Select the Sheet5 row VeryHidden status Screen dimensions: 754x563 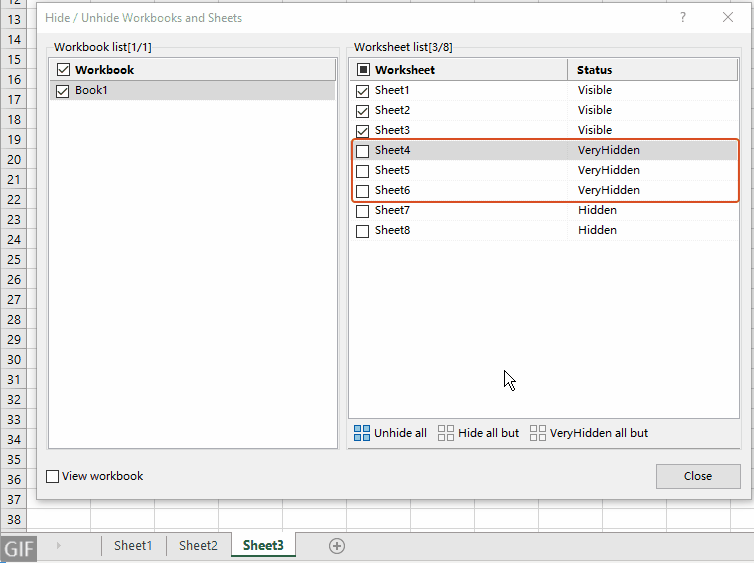(608, 170)
